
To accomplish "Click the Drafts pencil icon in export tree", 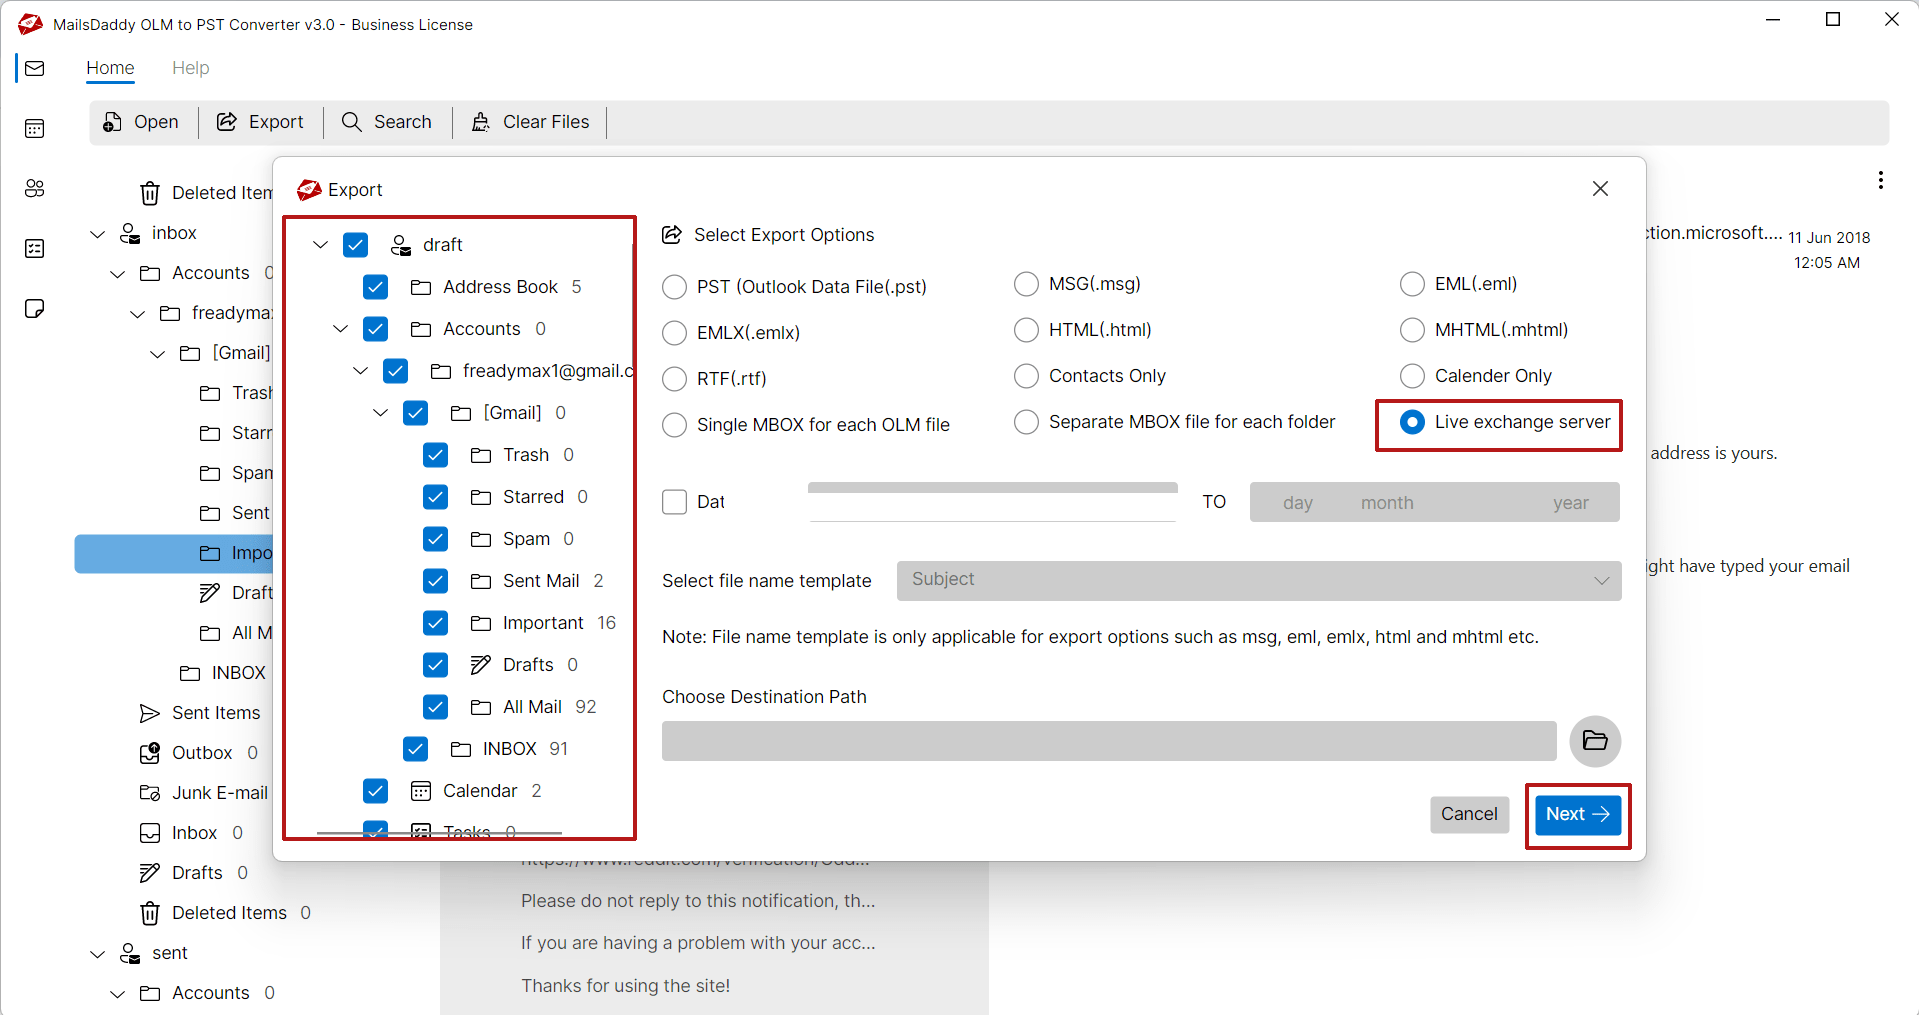I will pos(481,665).
